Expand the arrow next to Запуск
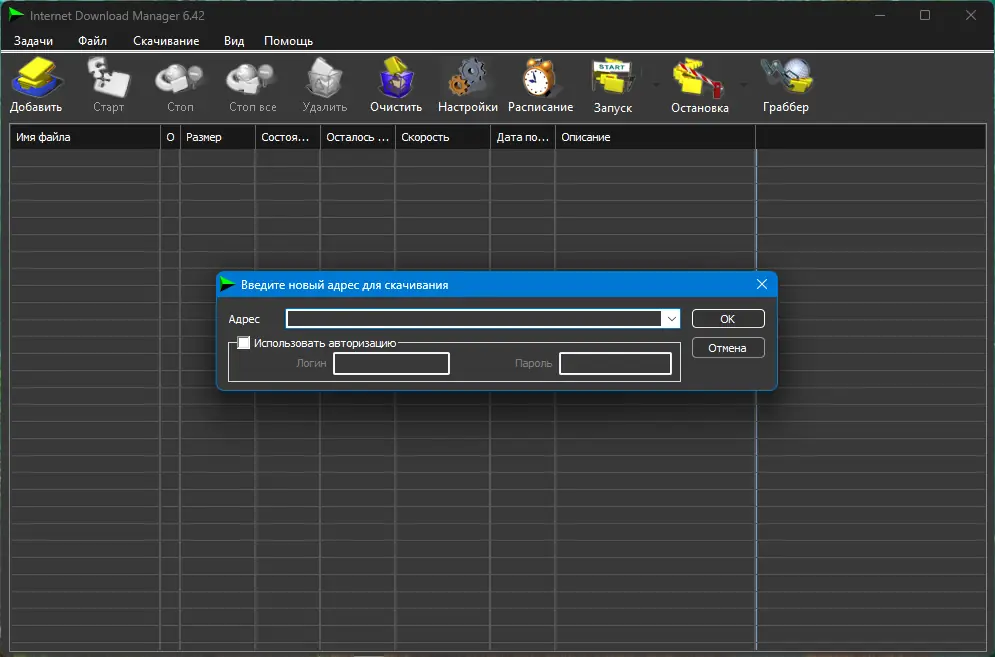 point(656,84)
